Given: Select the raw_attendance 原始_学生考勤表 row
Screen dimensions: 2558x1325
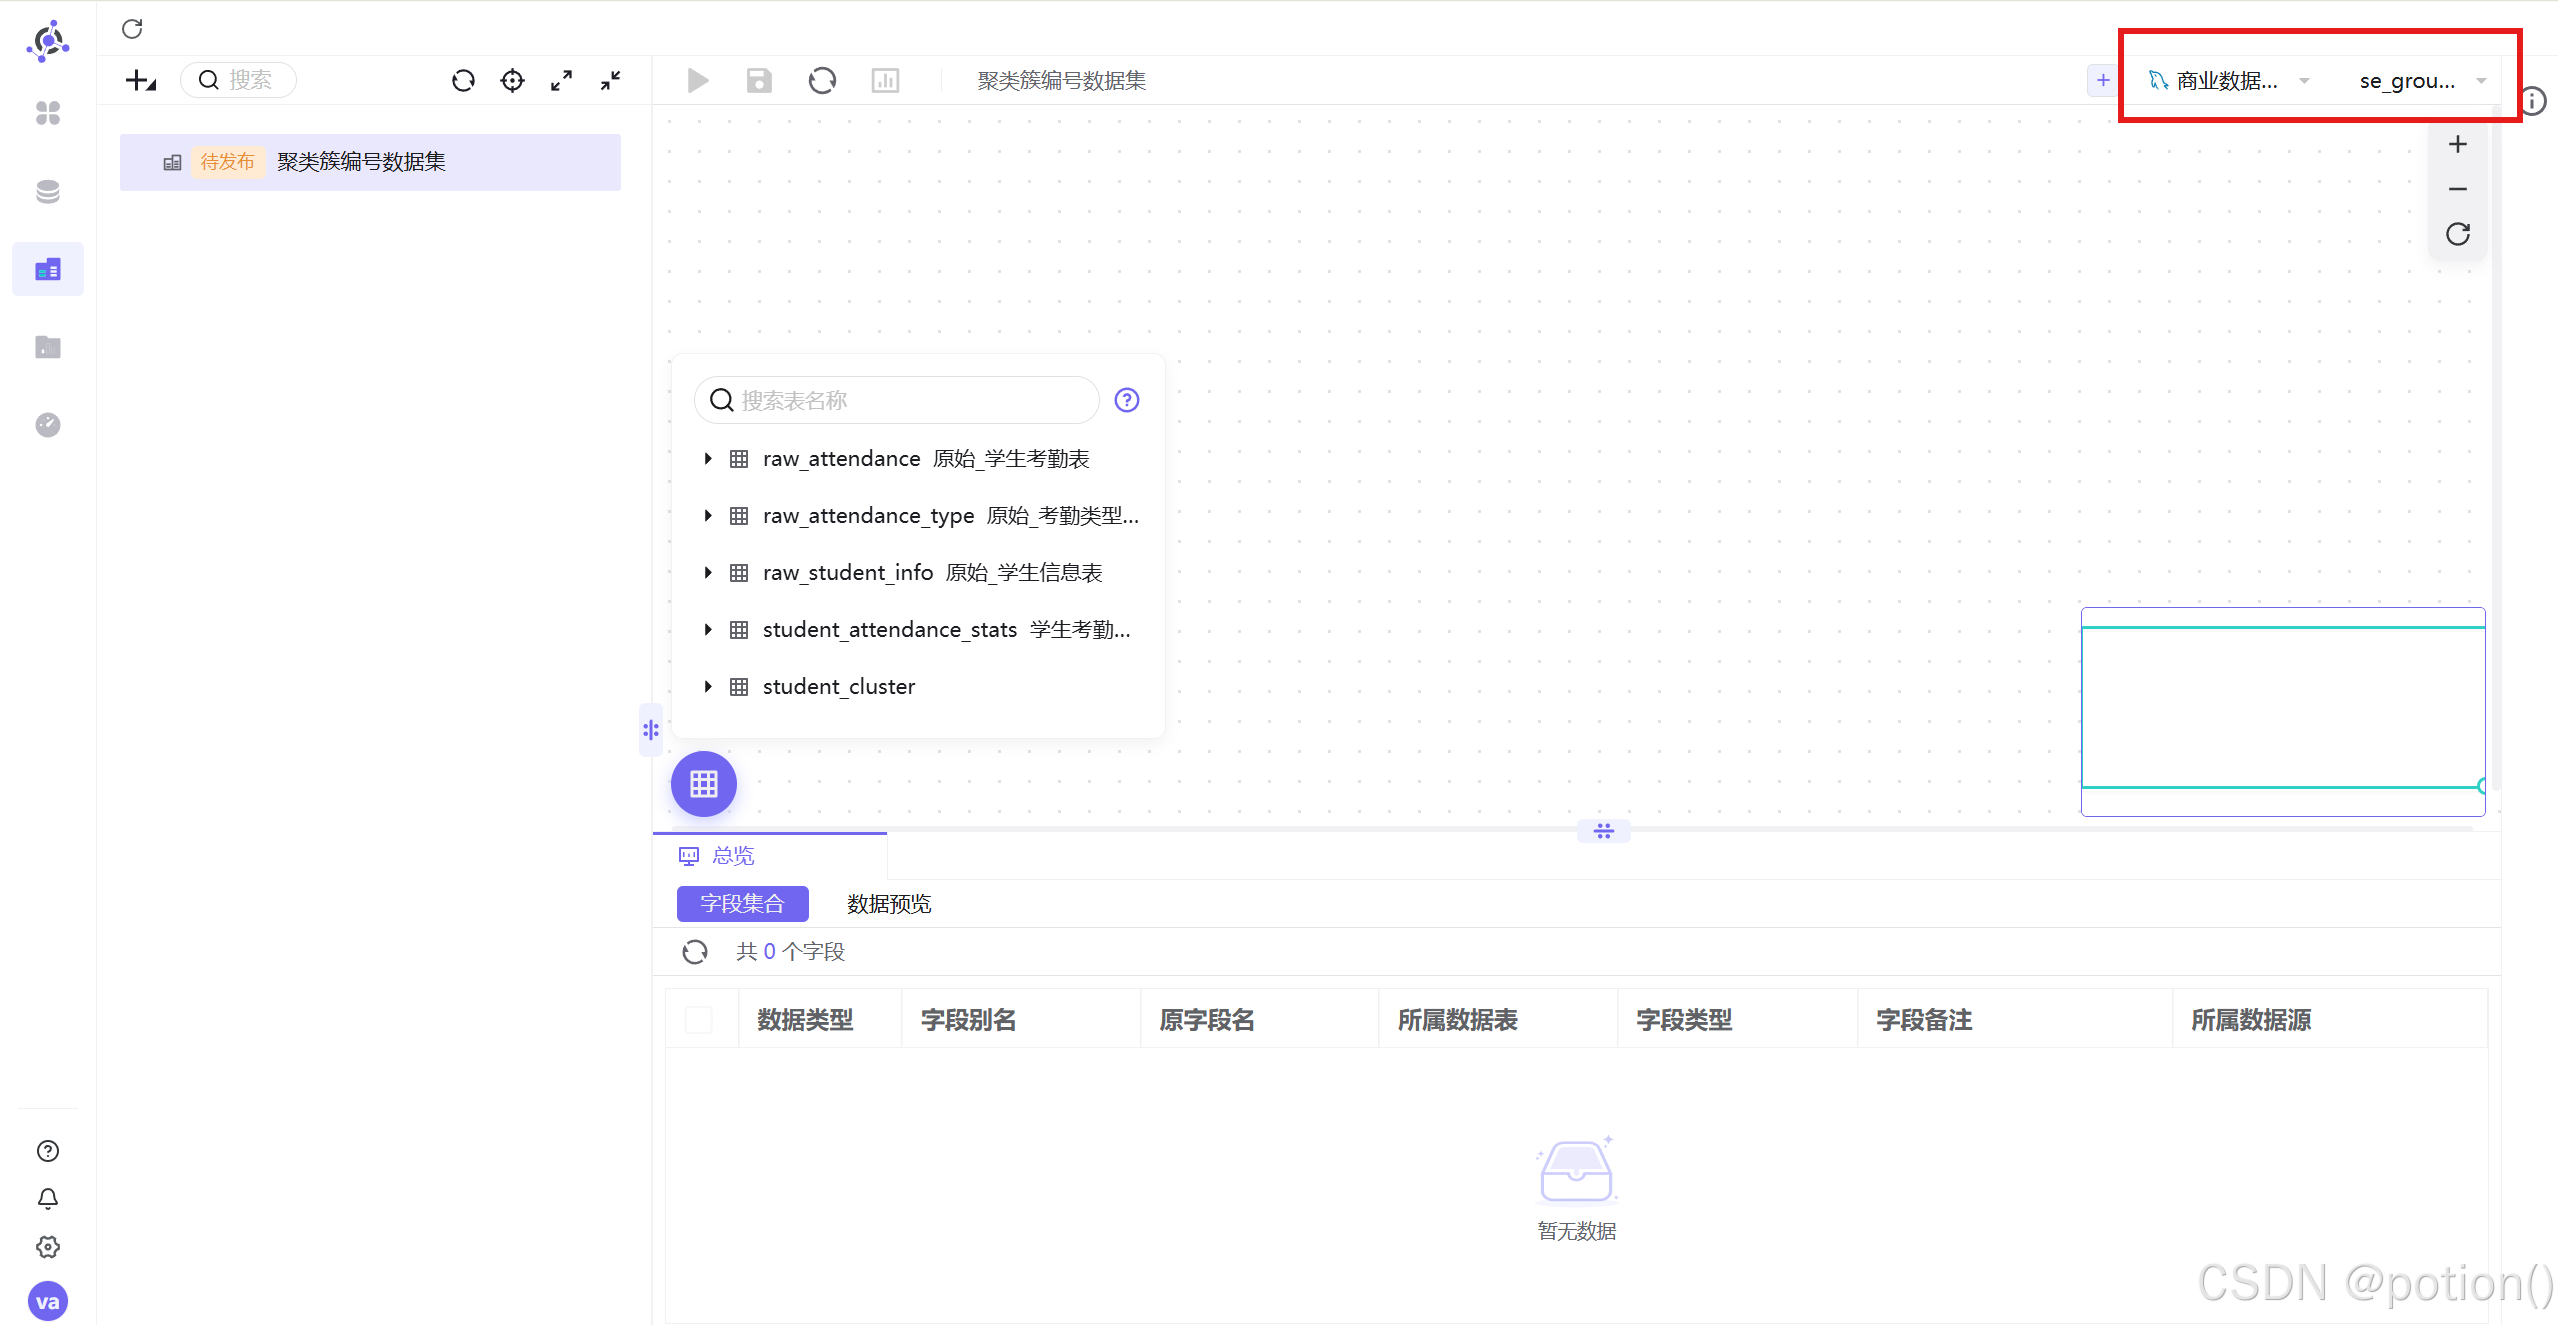Looking at the screenshot, I should [x=919, y=458].
